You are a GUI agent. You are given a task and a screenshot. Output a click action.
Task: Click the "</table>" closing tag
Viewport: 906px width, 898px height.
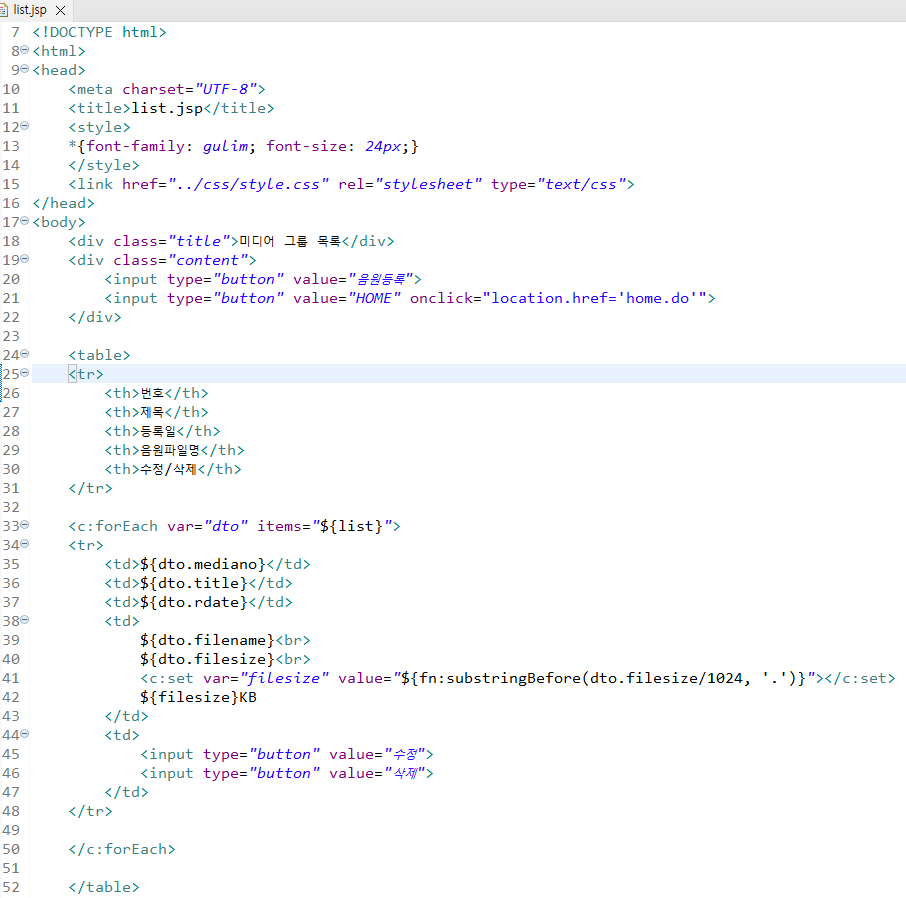(x=104, y=888)
